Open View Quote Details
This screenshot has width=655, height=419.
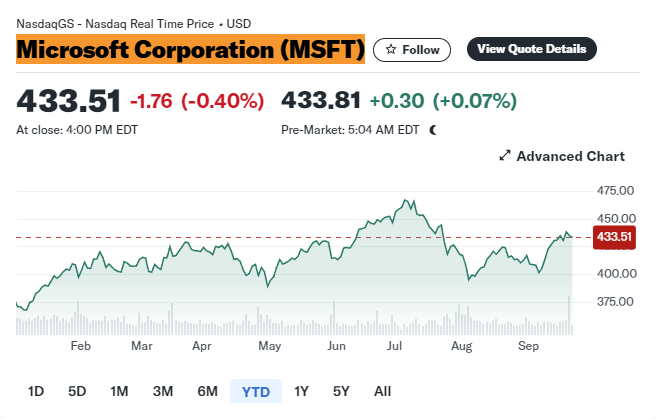point(531,49)
